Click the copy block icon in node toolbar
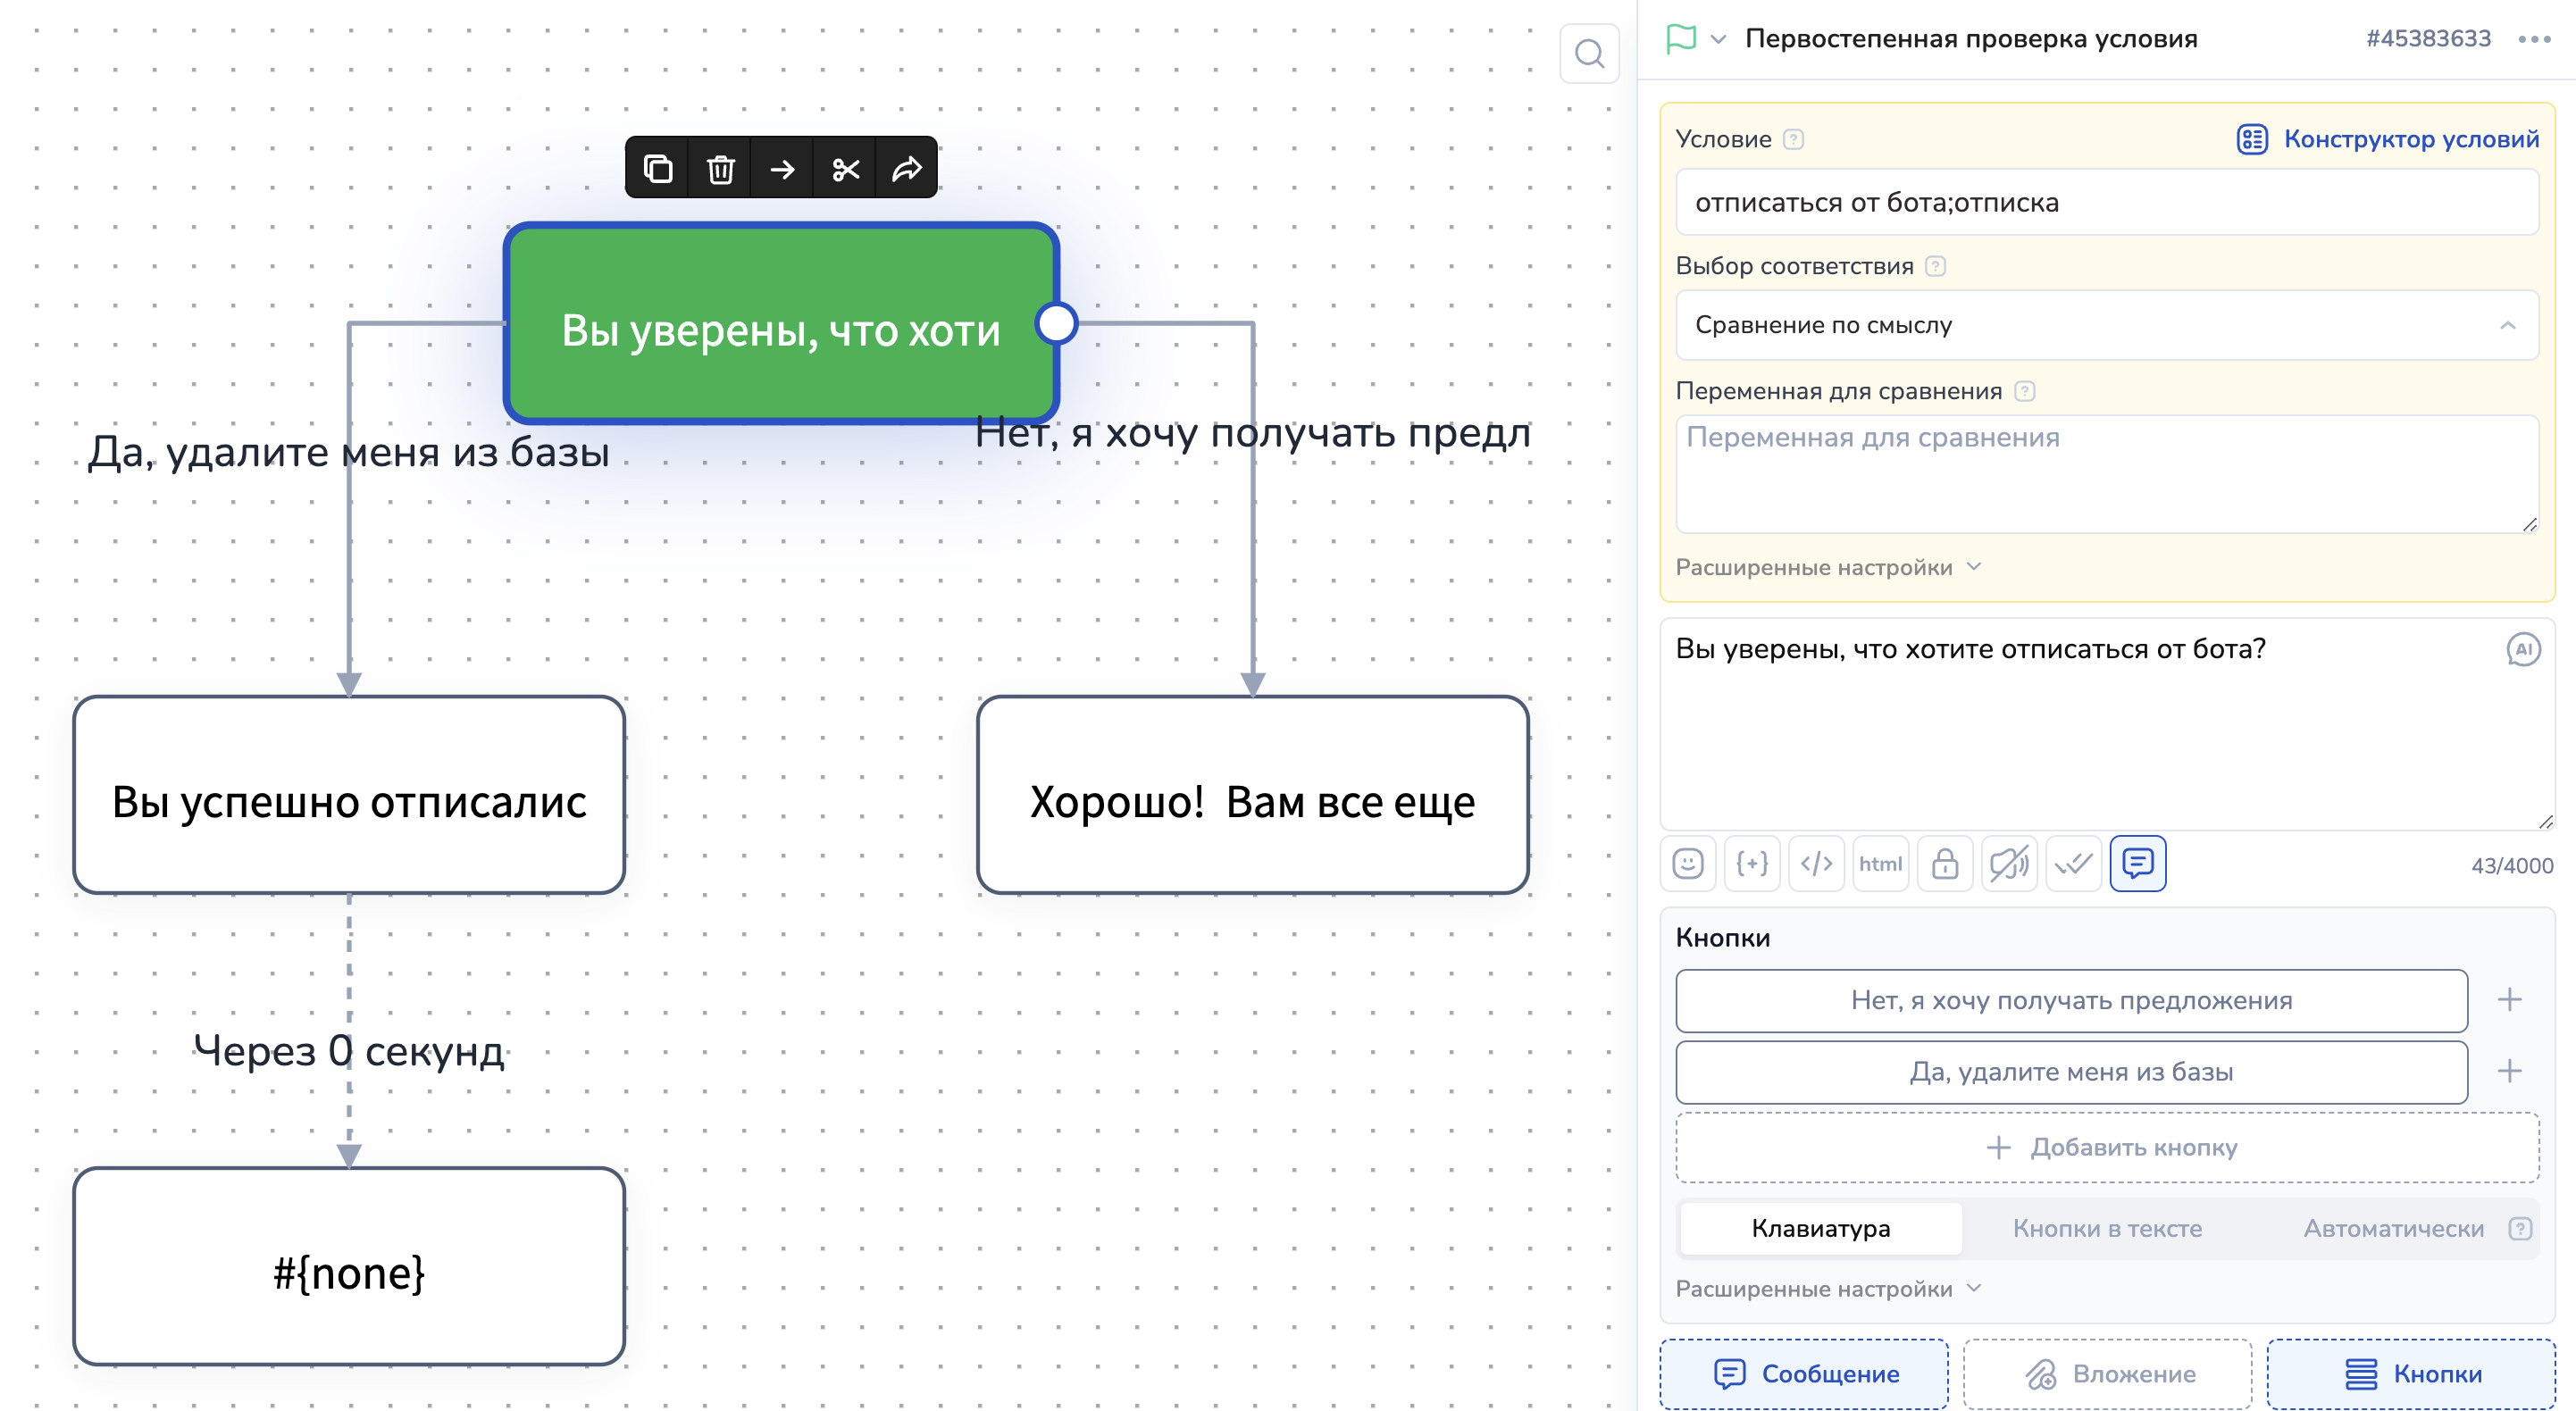Viewport: 2576px width, 1411px height. [657, 169]
